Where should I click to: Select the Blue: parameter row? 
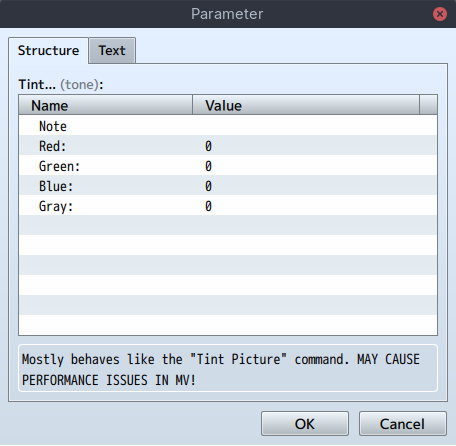(x=228, y=185)
